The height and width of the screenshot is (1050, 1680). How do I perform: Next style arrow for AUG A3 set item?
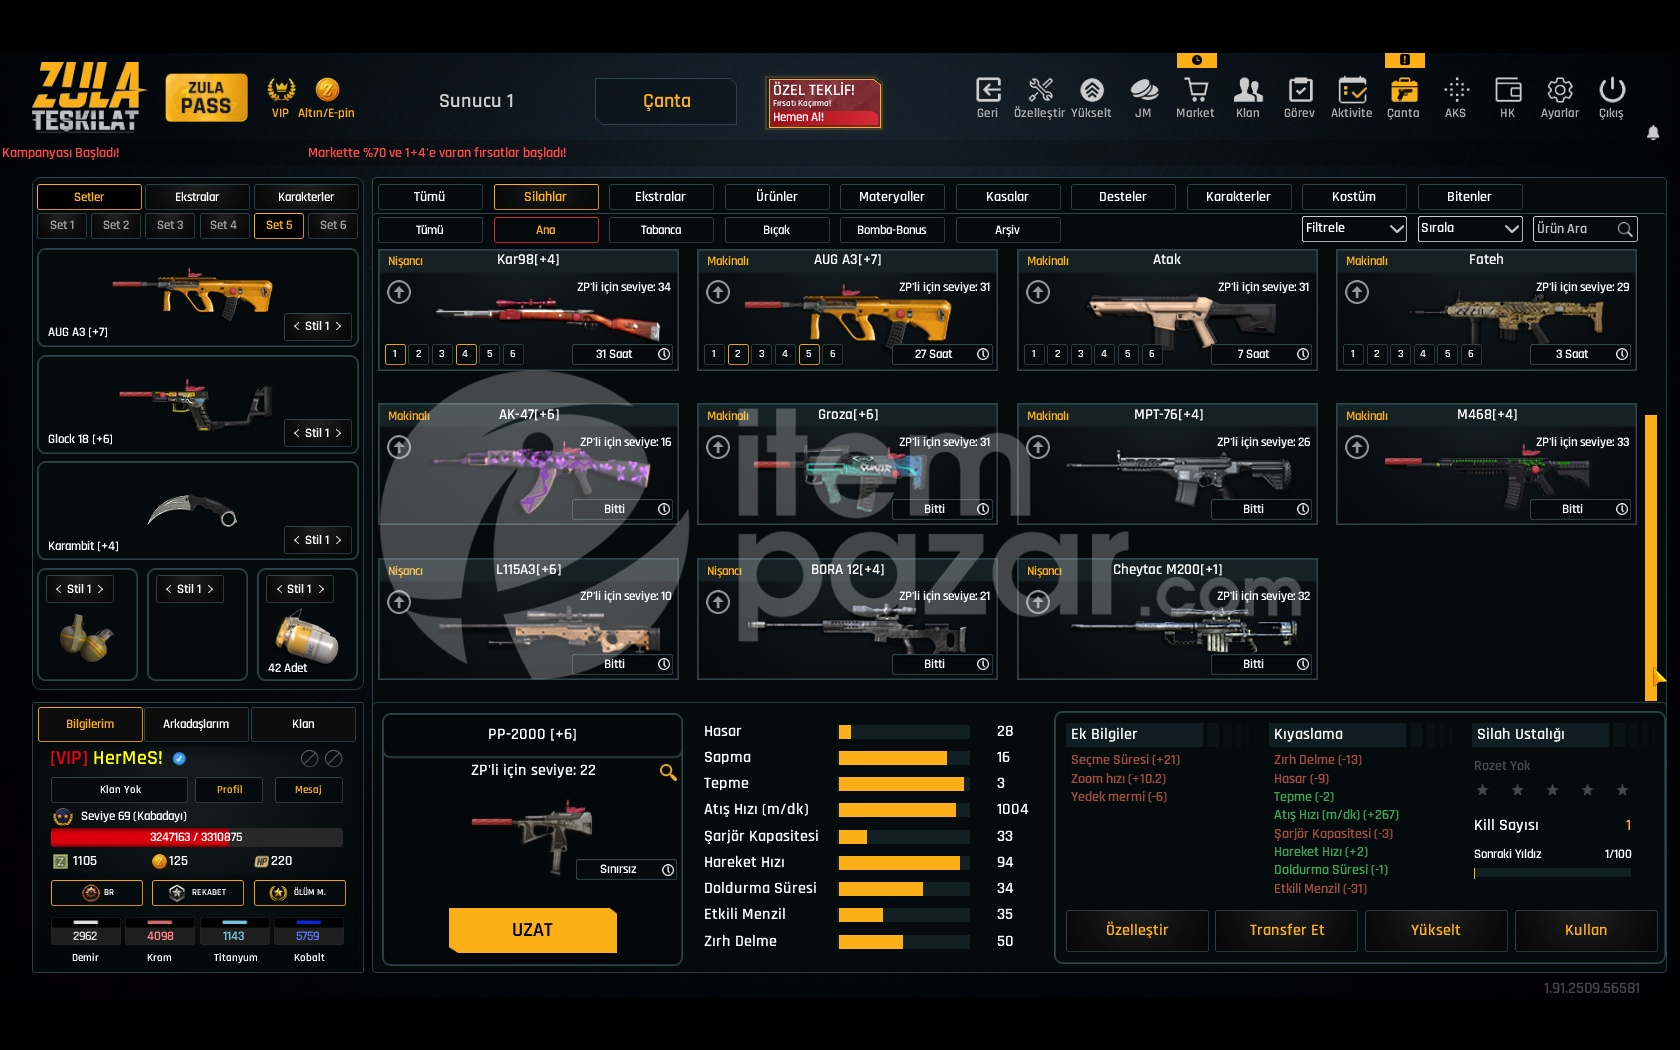(x=339, y=326)
